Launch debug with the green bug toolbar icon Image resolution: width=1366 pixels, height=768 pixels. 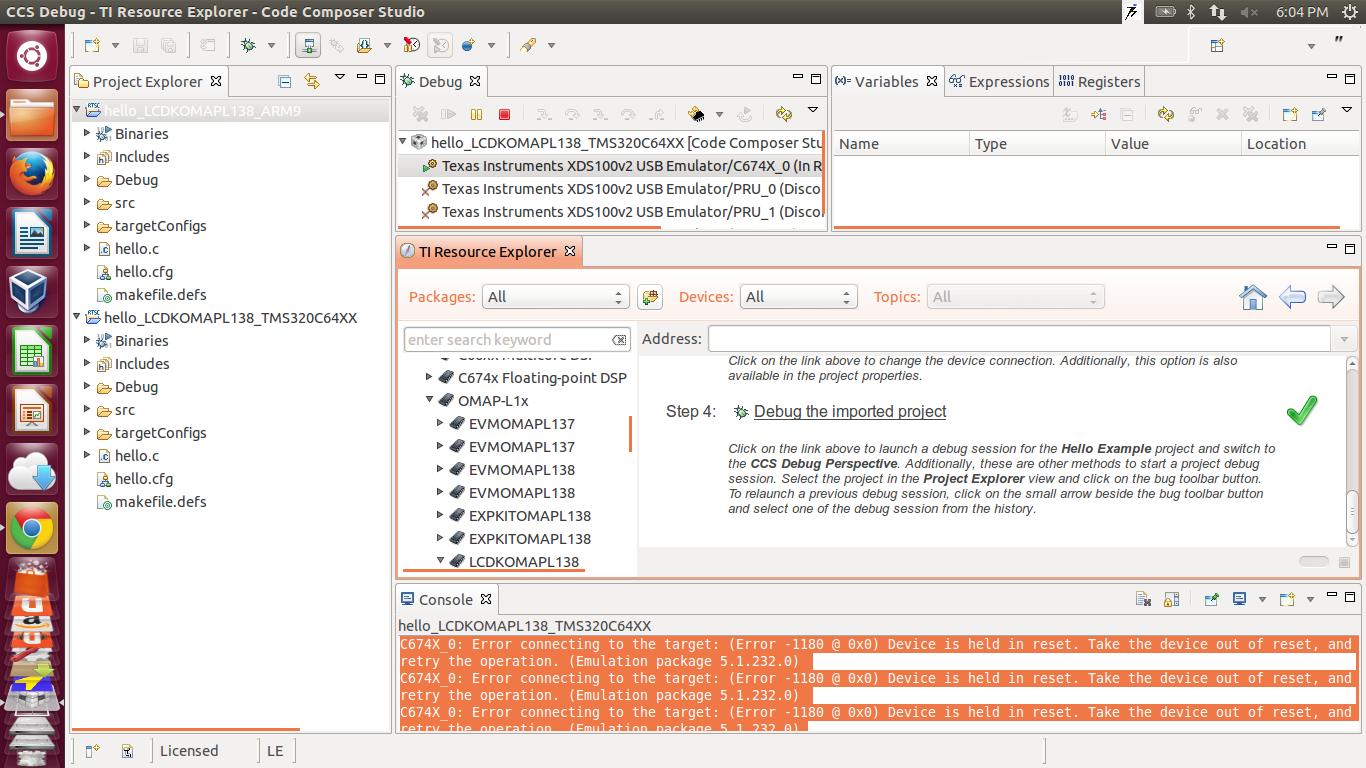(x=248, y=45)
